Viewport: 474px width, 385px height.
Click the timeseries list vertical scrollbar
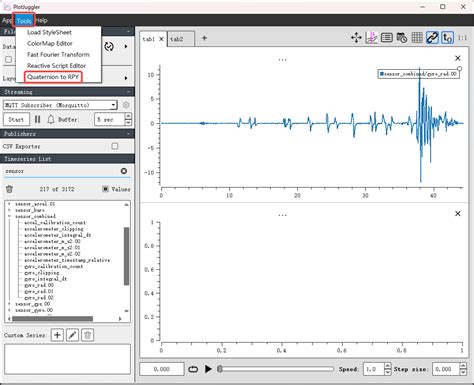127,256
